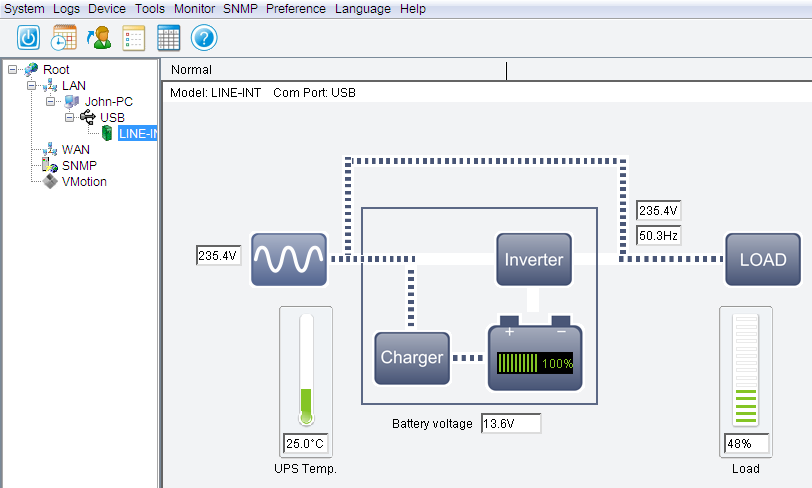This screenshot has width=812, height=488.
Task: Select the Root label in tree
Action: (x=56, y=69)
